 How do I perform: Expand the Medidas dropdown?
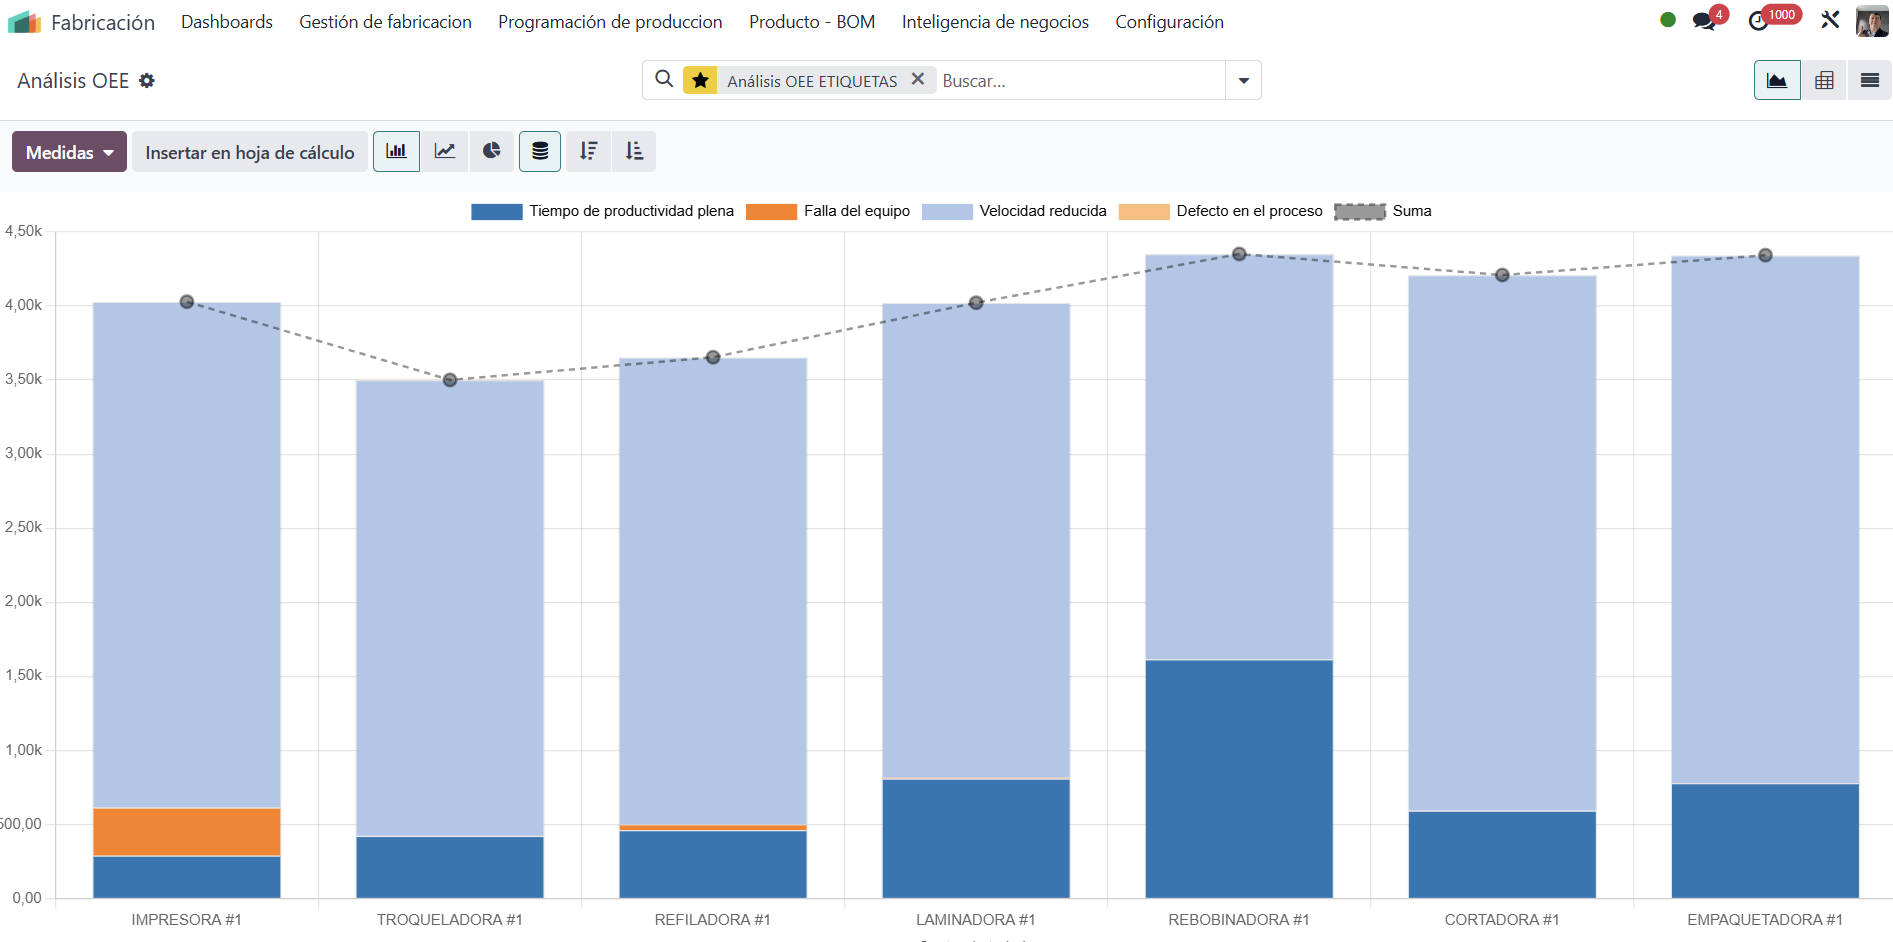[69, 152]
